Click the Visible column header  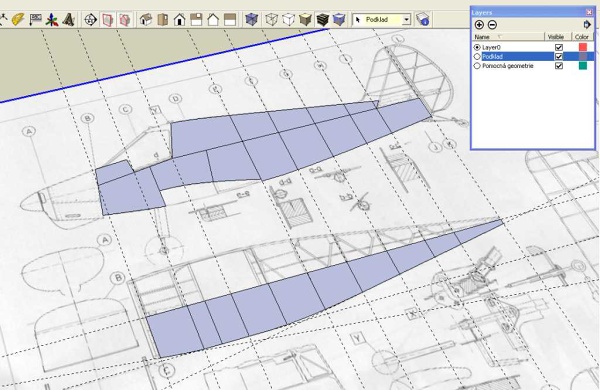click(x=556, y=37)
